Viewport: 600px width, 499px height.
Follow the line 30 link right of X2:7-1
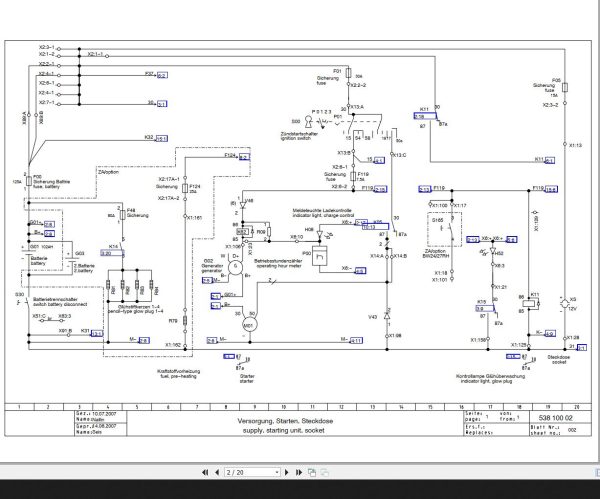tap(162, 104)
